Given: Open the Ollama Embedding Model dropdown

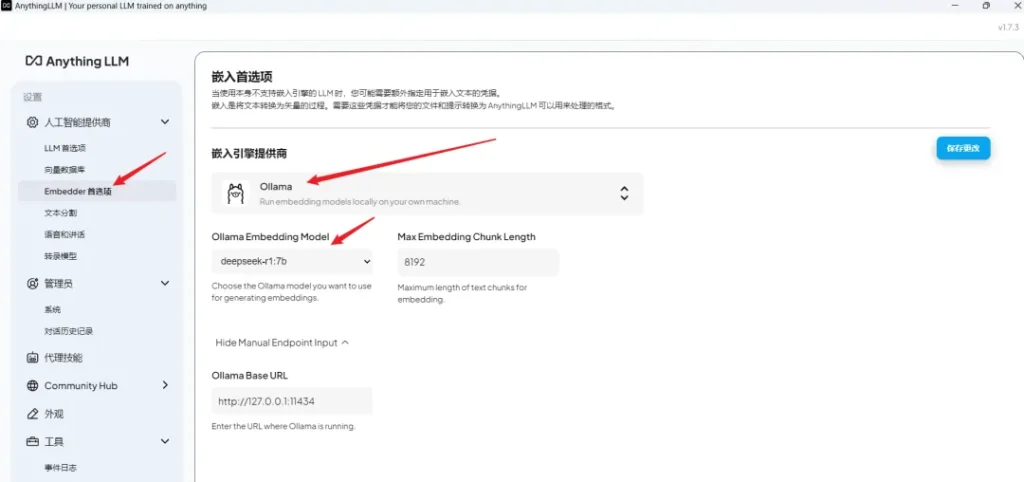Looking at the screenshot, I should tap(292, 262).
